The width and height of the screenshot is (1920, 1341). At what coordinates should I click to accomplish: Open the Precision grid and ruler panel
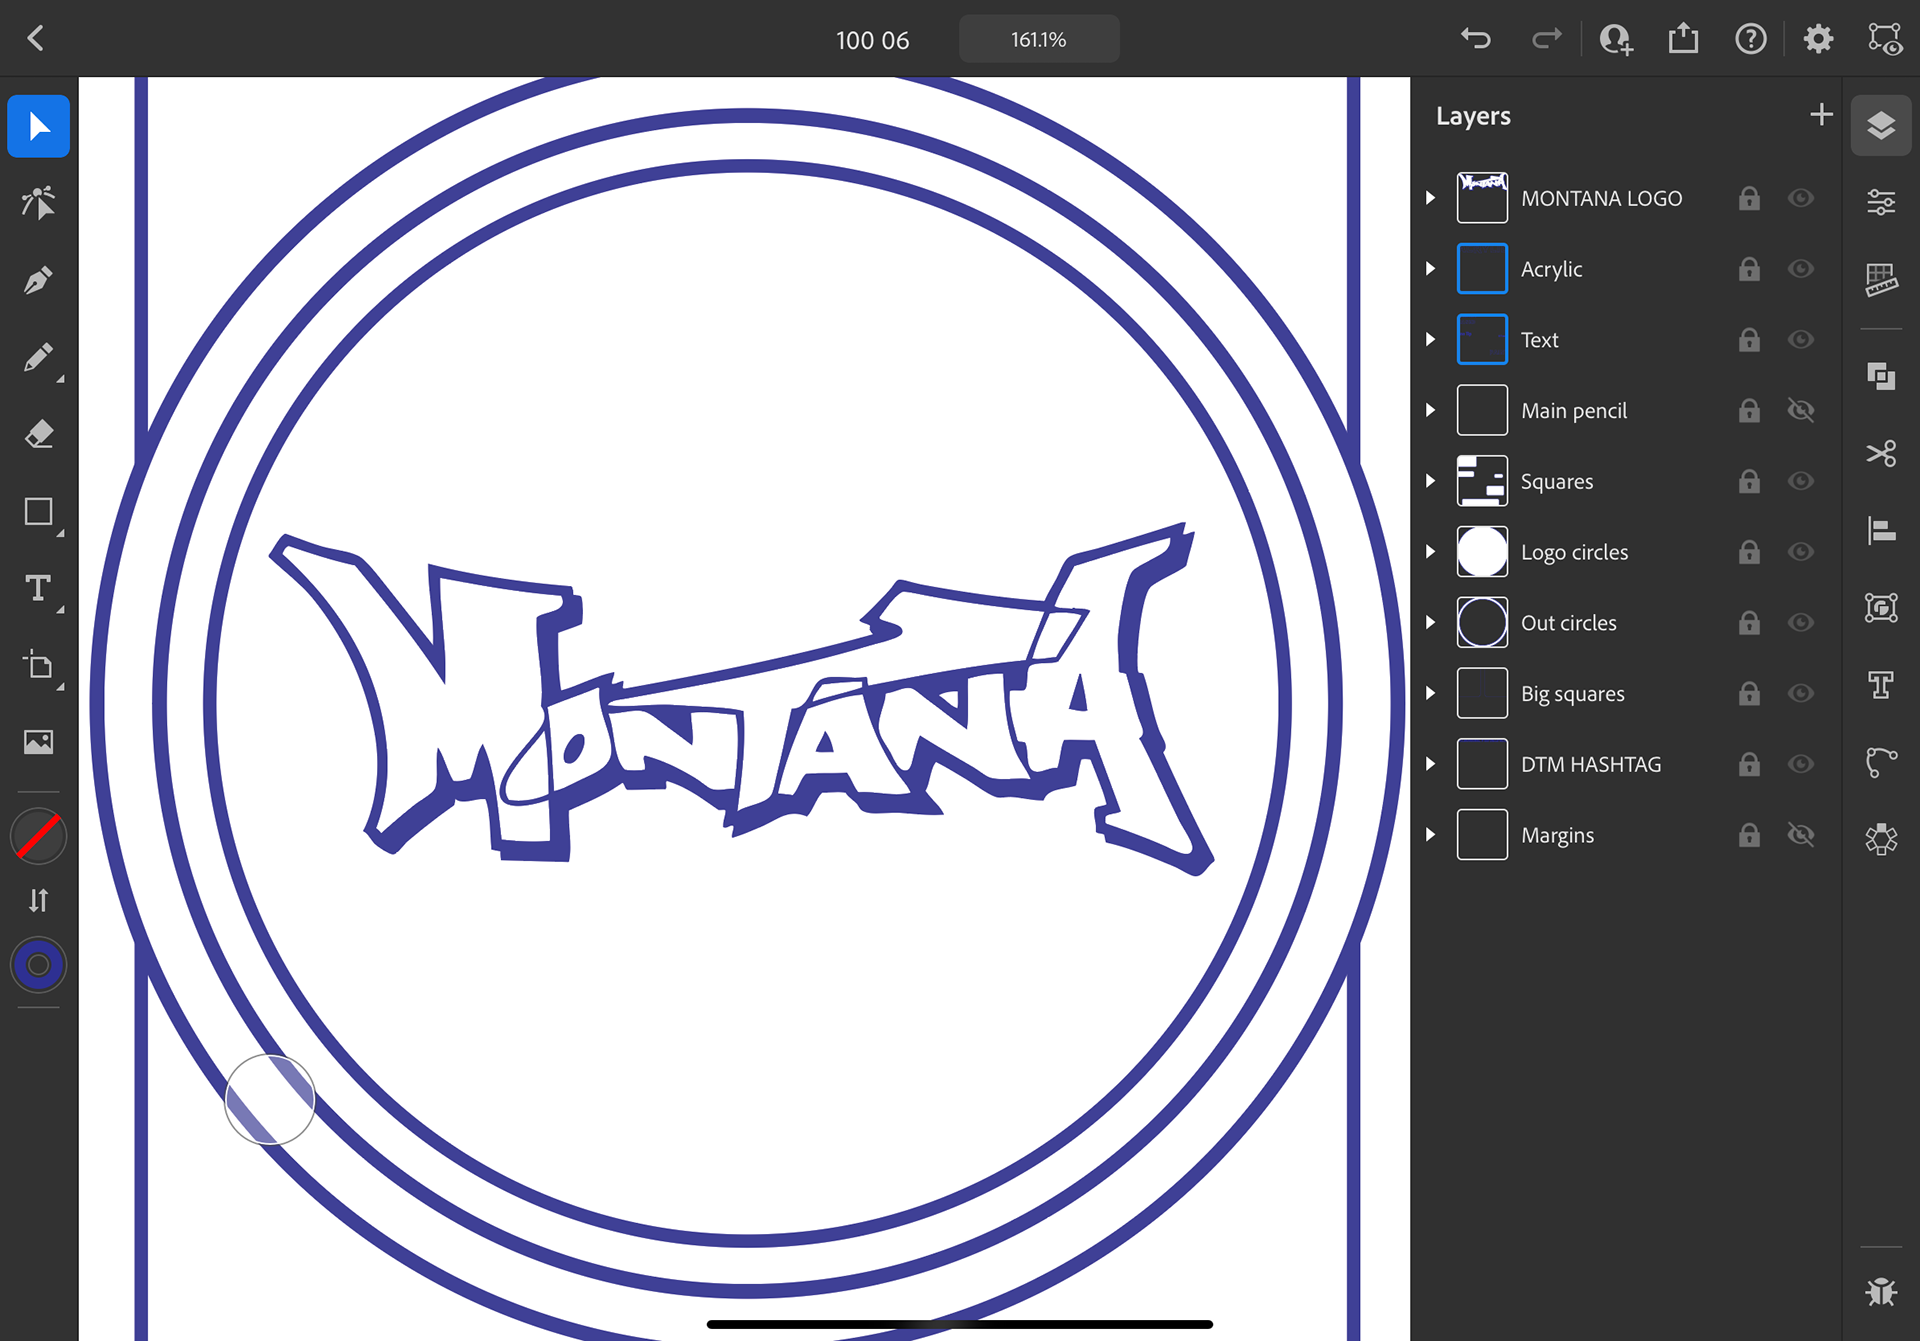click(1881, 280)
